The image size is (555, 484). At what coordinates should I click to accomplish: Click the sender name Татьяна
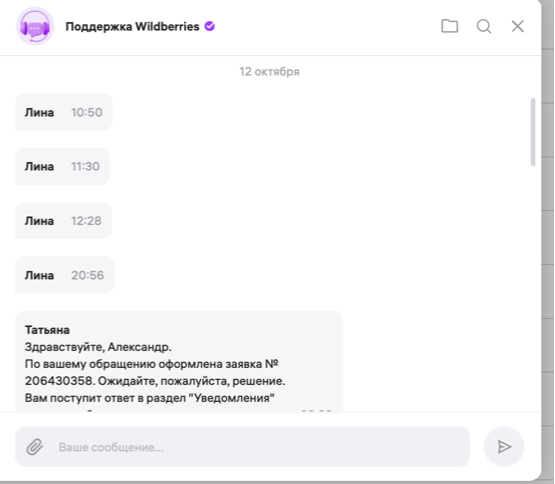(x=47, y=330)
